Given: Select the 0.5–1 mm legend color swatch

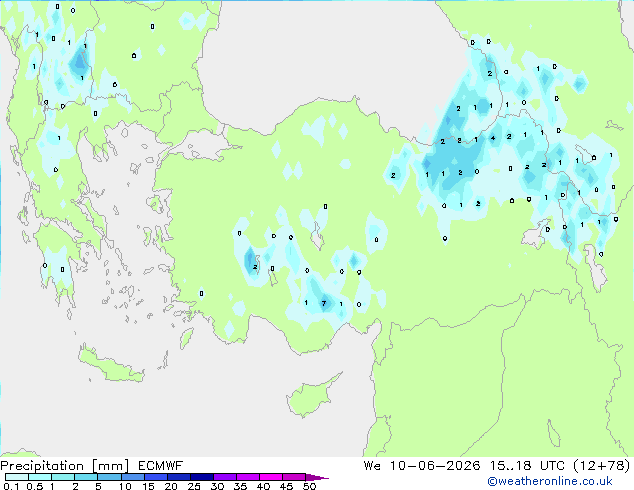Looking at the screenshot, I should click(x=40, y=477).
